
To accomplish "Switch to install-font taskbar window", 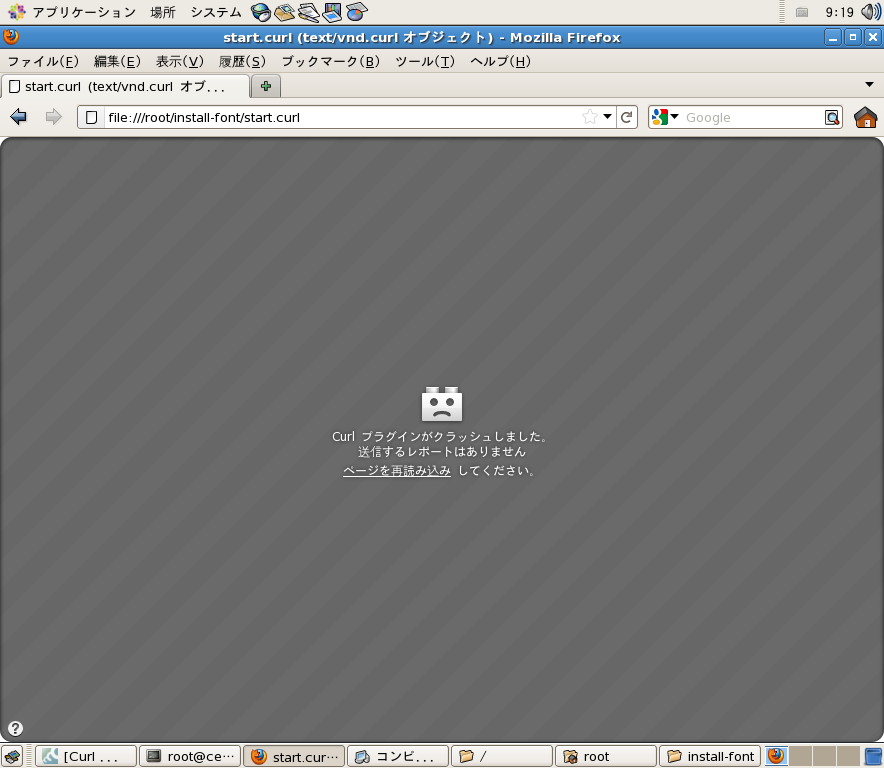I will [x=710, y=756].
